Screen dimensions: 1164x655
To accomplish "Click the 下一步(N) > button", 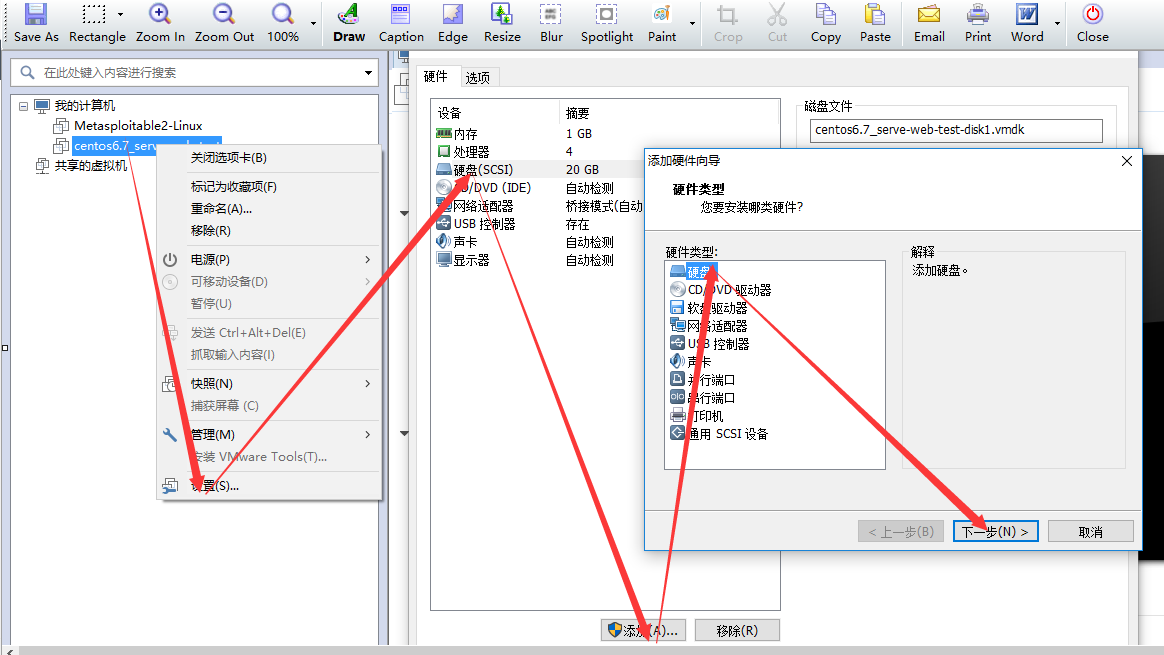I will click(995, 532).
